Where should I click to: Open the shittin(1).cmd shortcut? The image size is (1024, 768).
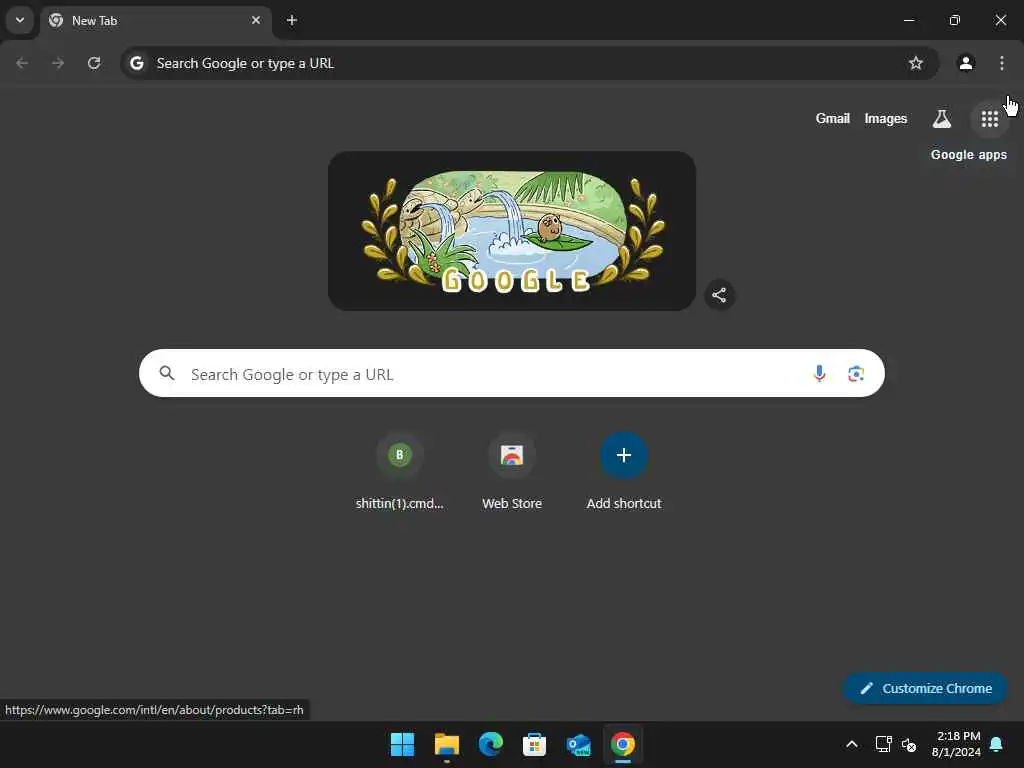coord(400,472)
